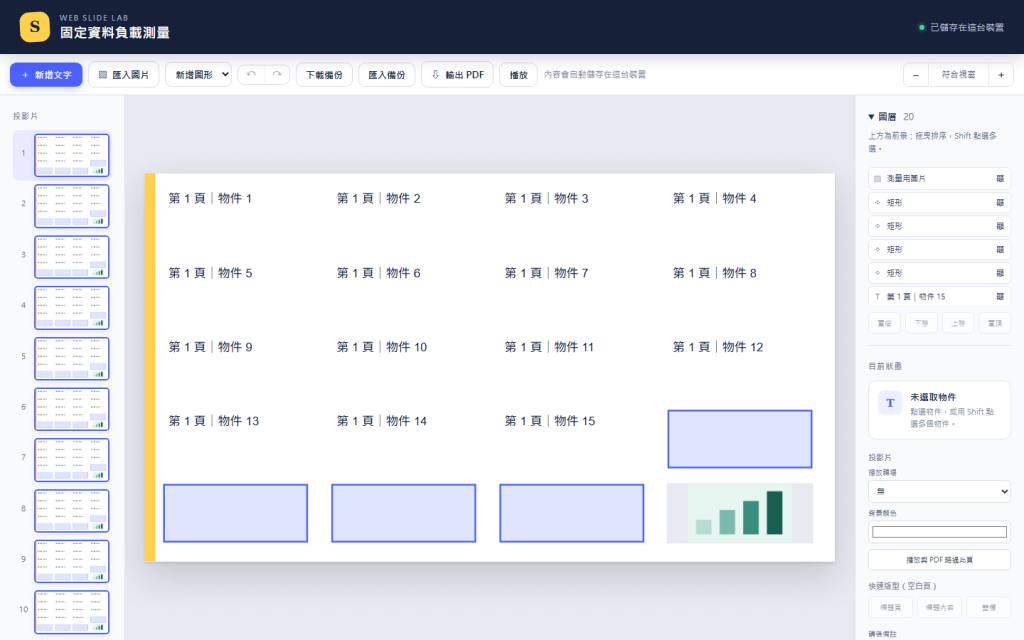The height and width of the screenshot is (640, 1024).
Task: Select the bar chart image on the slide
Action: point(740,513)
